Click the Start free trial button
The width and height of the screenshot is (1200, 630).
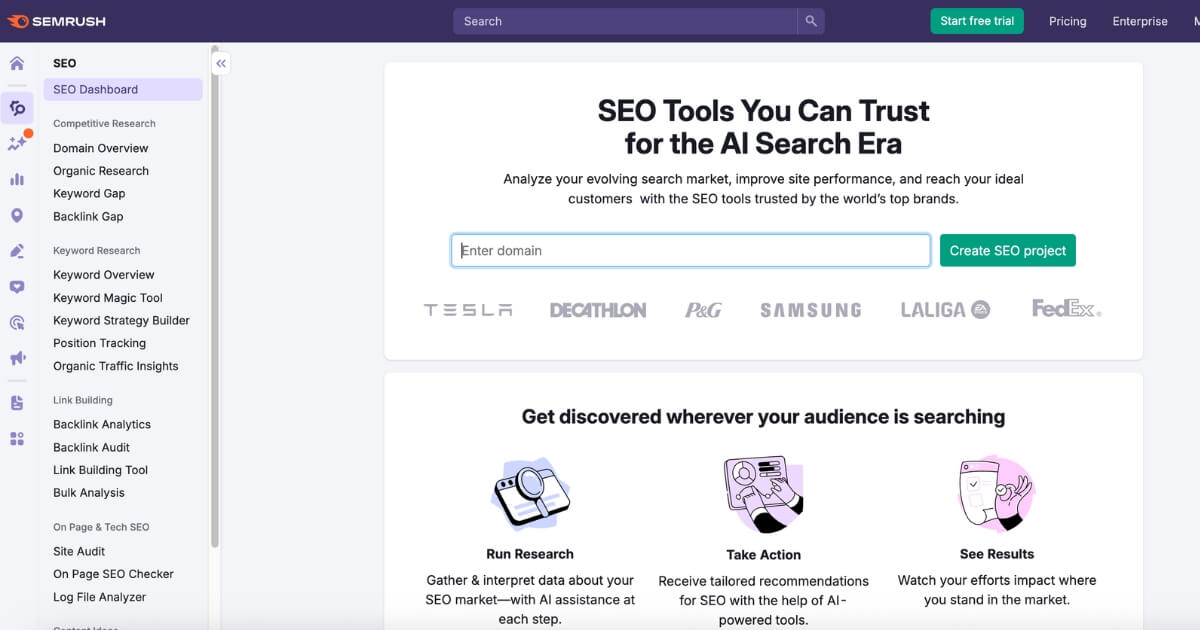point(977,21)
